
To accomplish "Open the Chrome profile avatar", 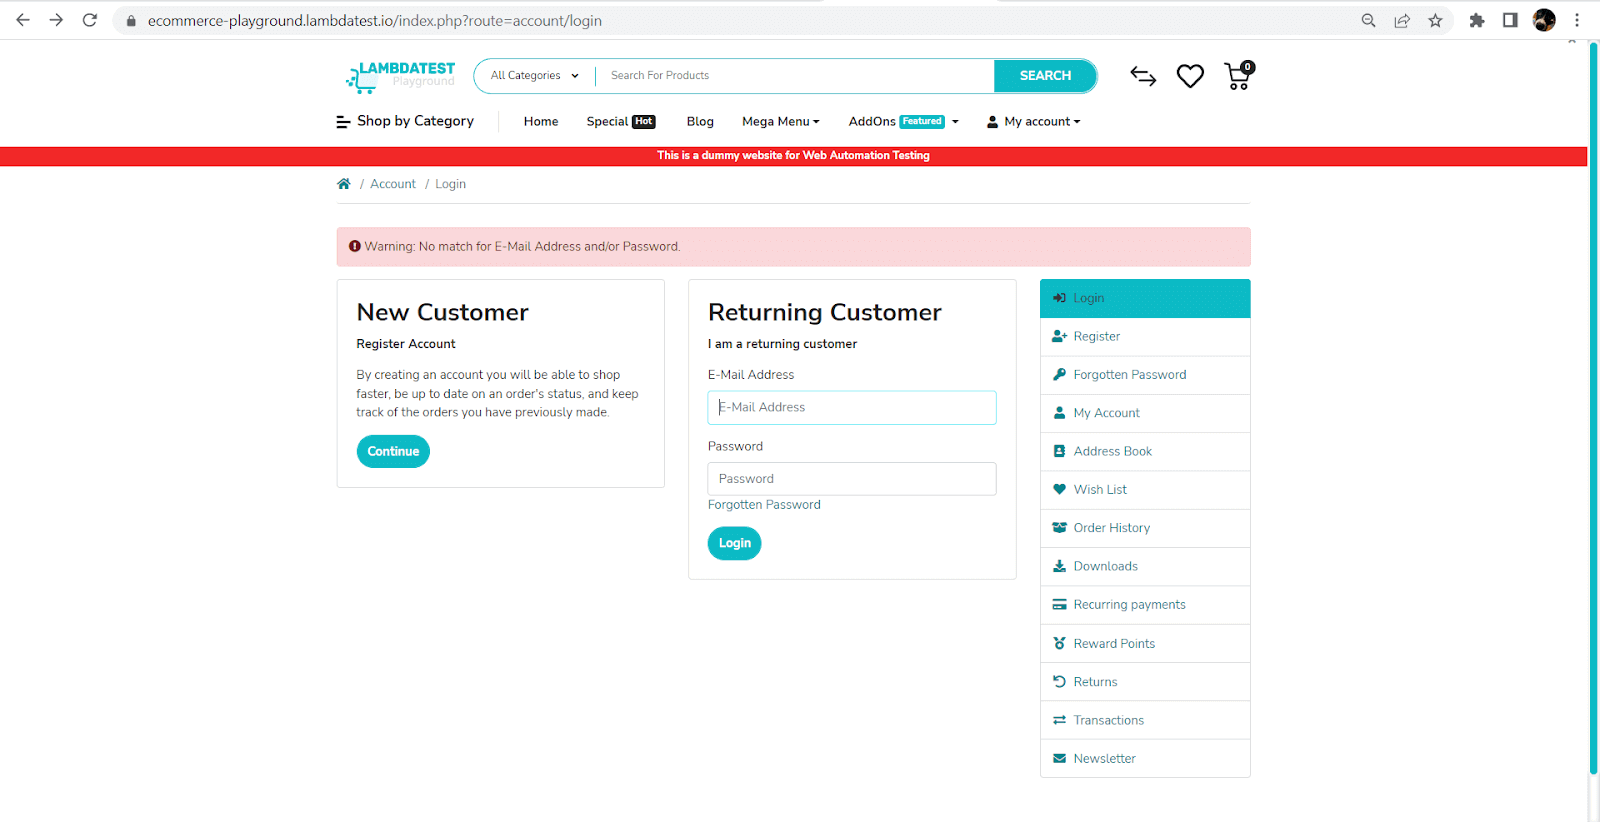I will [1544, 20].
